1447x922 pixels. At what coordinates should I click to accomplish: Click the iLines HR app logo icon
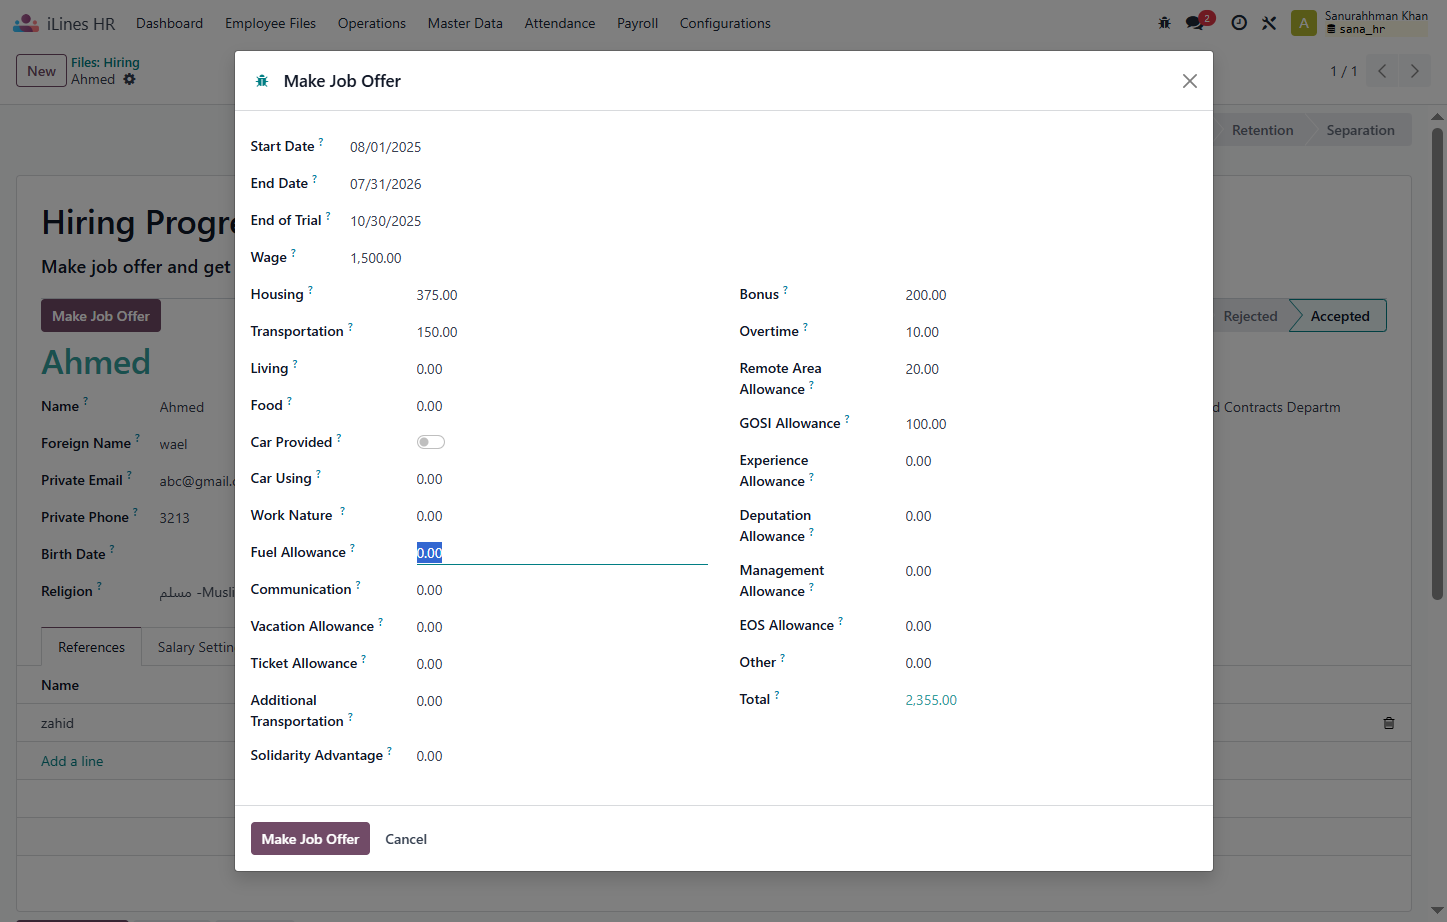coord(26,23)
